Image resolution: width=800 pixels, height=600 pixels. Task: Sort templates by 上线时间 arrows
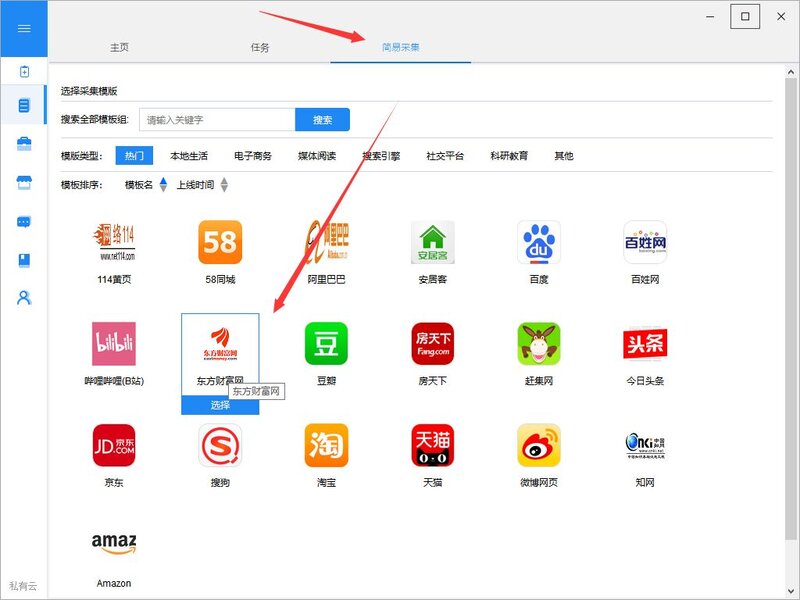tap(224, 185)
